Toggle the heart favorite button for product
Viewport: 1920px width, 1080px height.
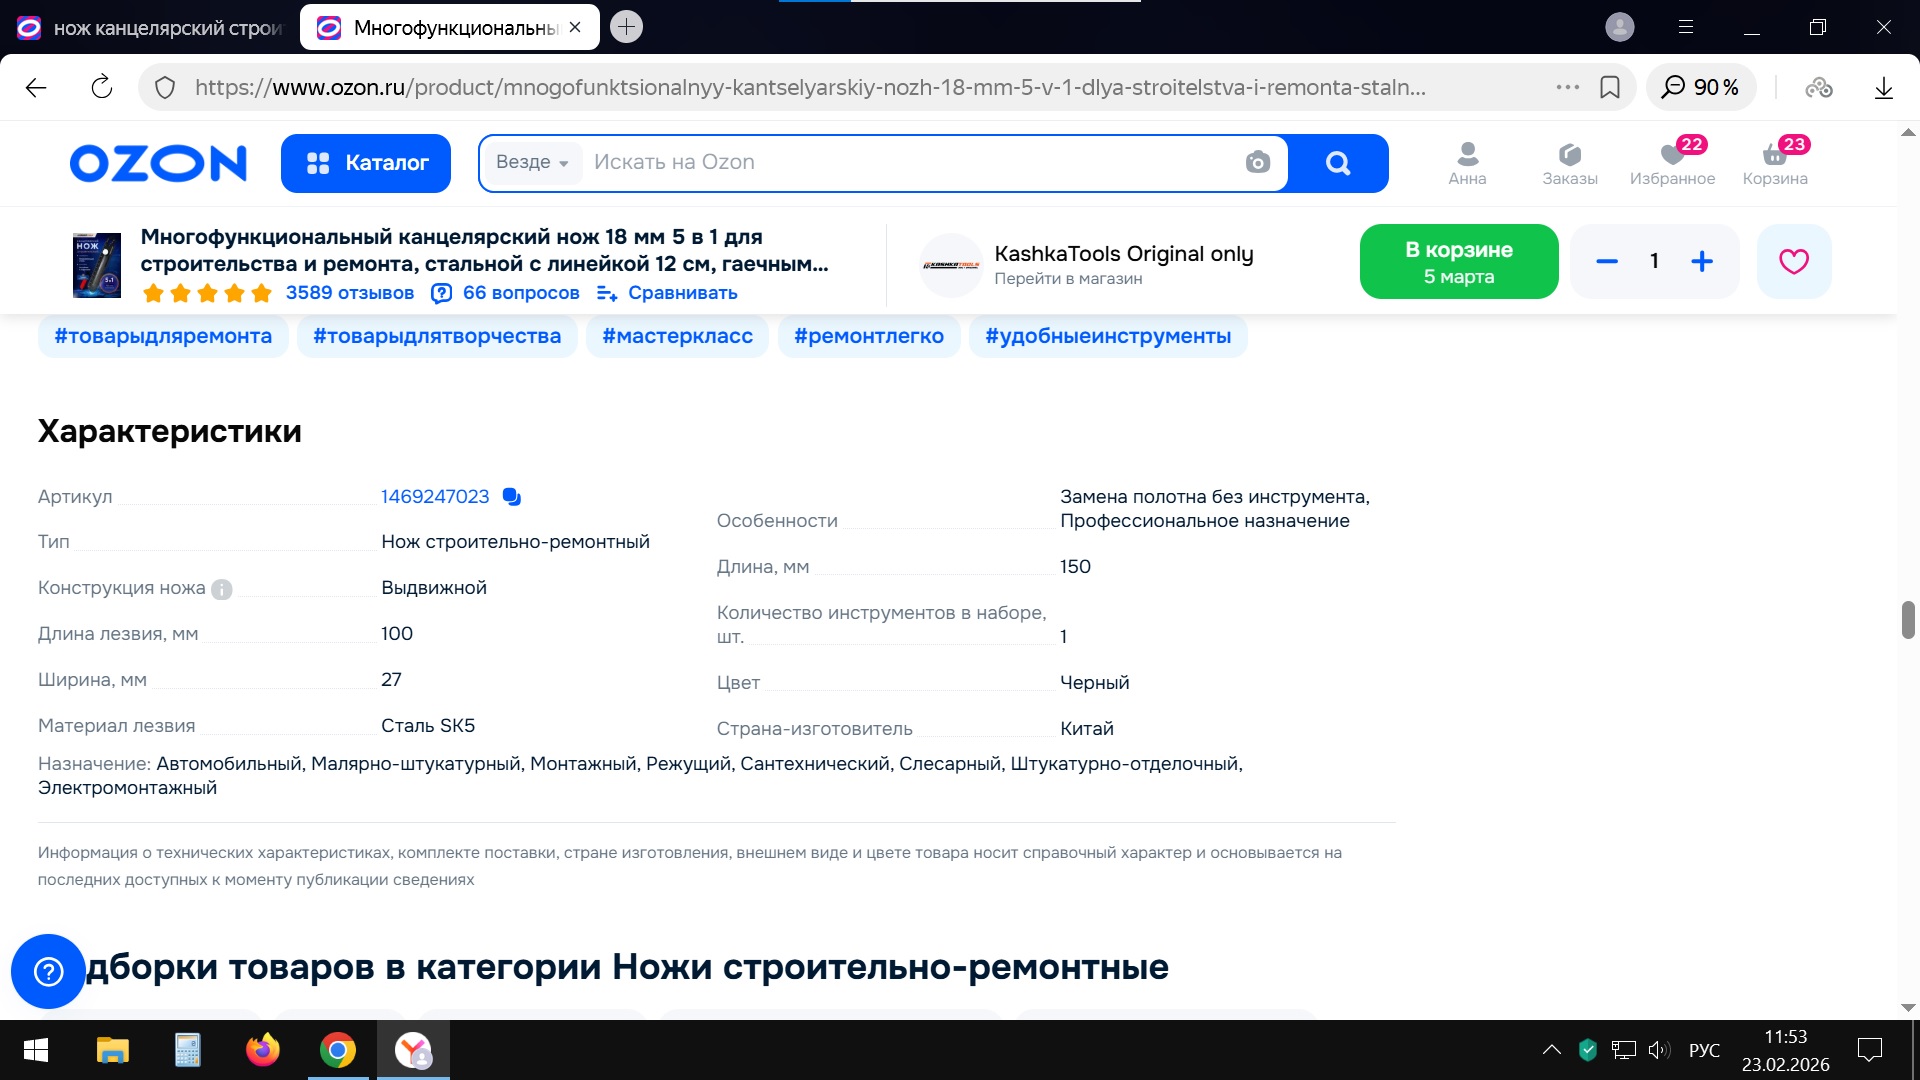(x=1793, y=262)
